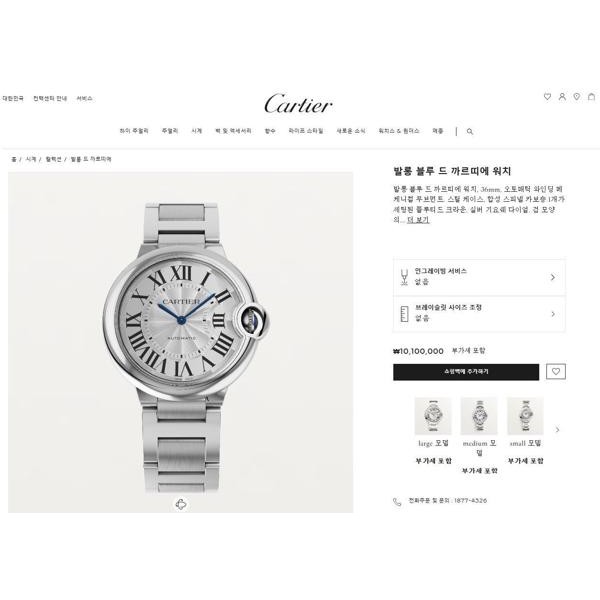This screenshot has height=600, width=600.
Task: Add watch to wishlist with heart button
Action: click(x=556, y=372)
